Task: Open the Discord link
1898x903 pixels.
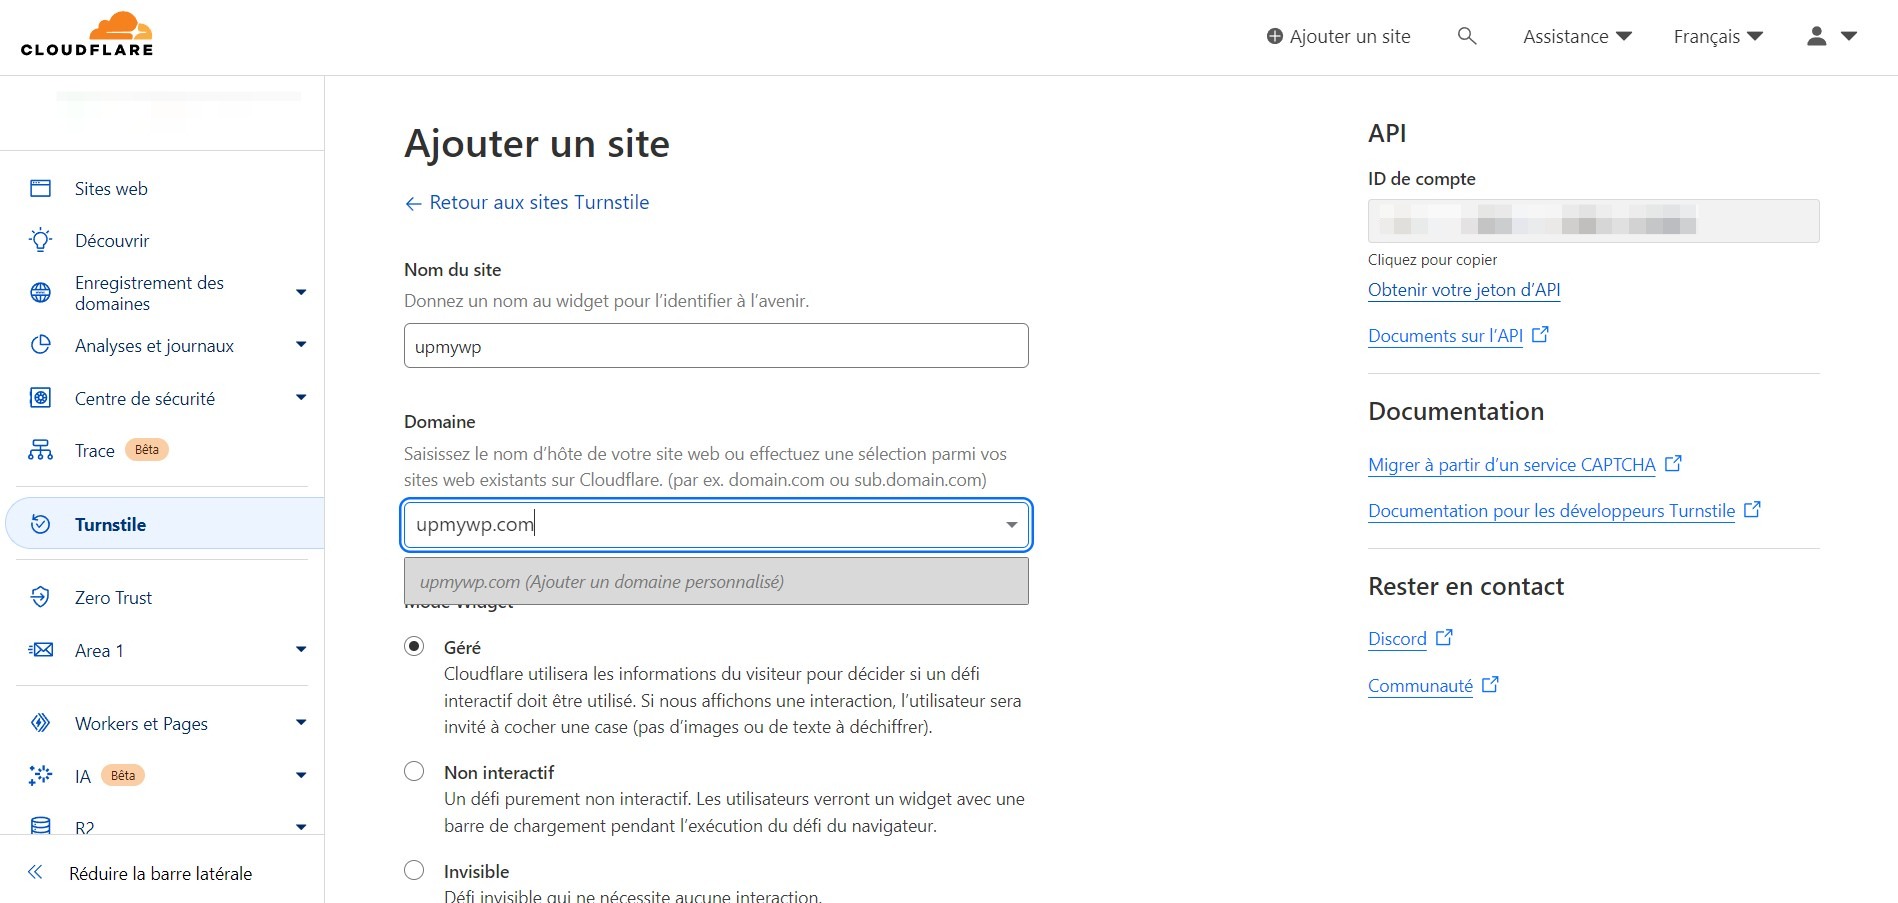Action: click(1397, 639)
